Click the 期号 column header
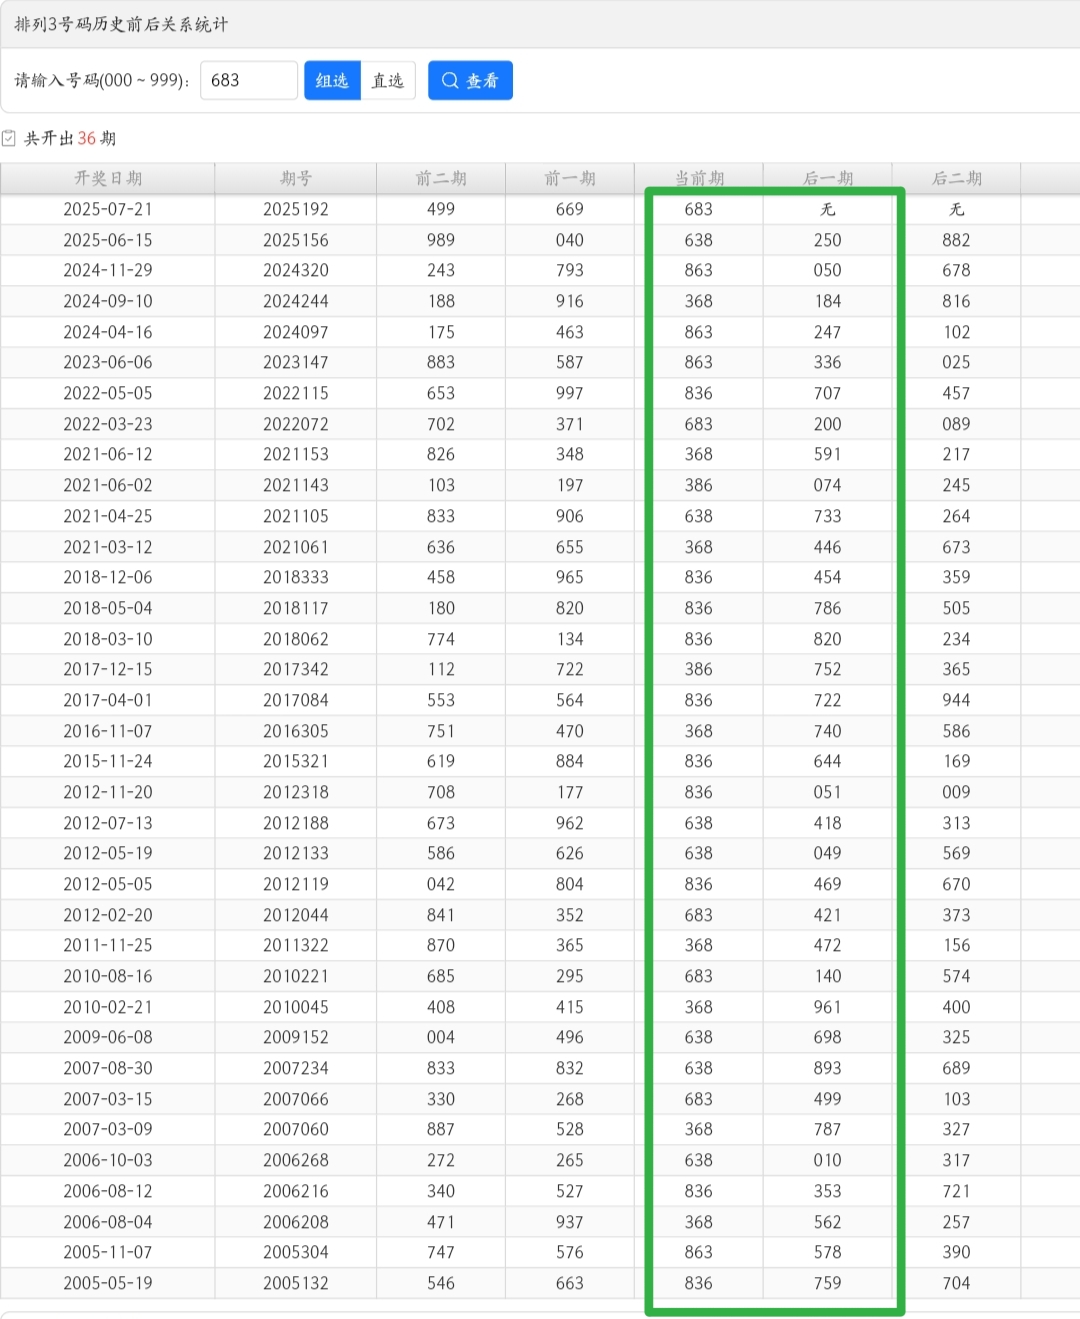 [296, 178]
